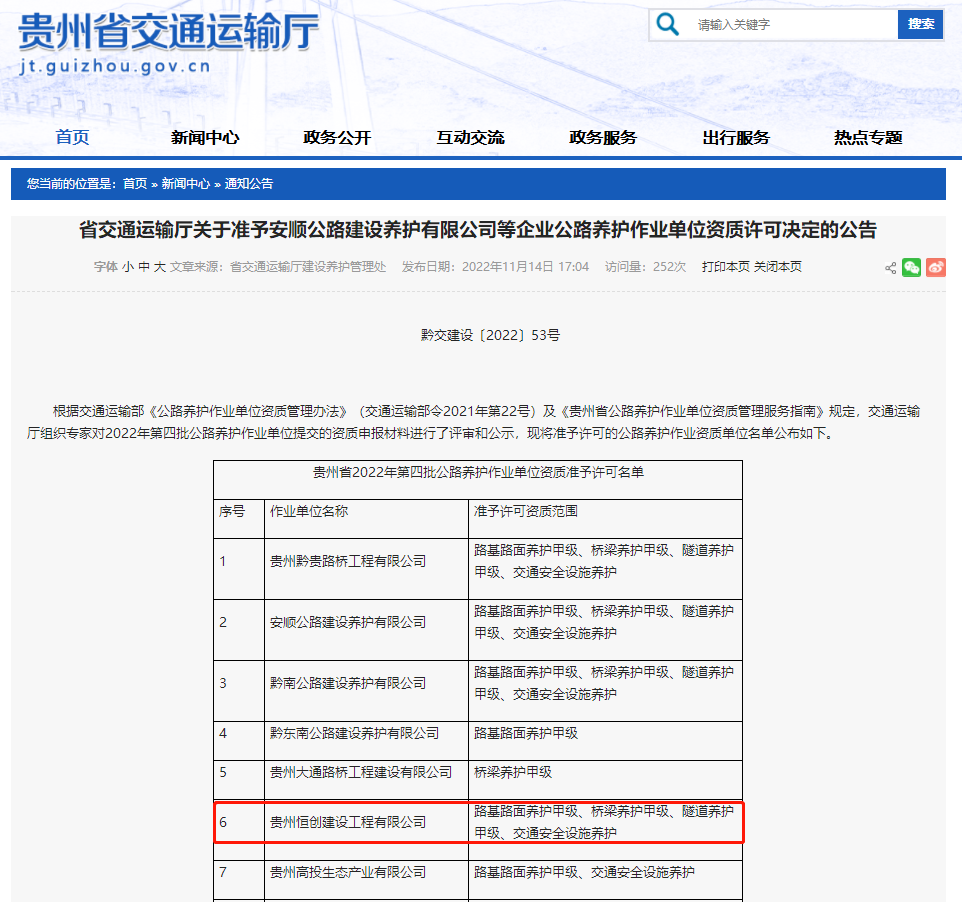The height and width of the screenshot is (902, 962).
Task: Click 打印本页 print link
Action: pos(726,267)
